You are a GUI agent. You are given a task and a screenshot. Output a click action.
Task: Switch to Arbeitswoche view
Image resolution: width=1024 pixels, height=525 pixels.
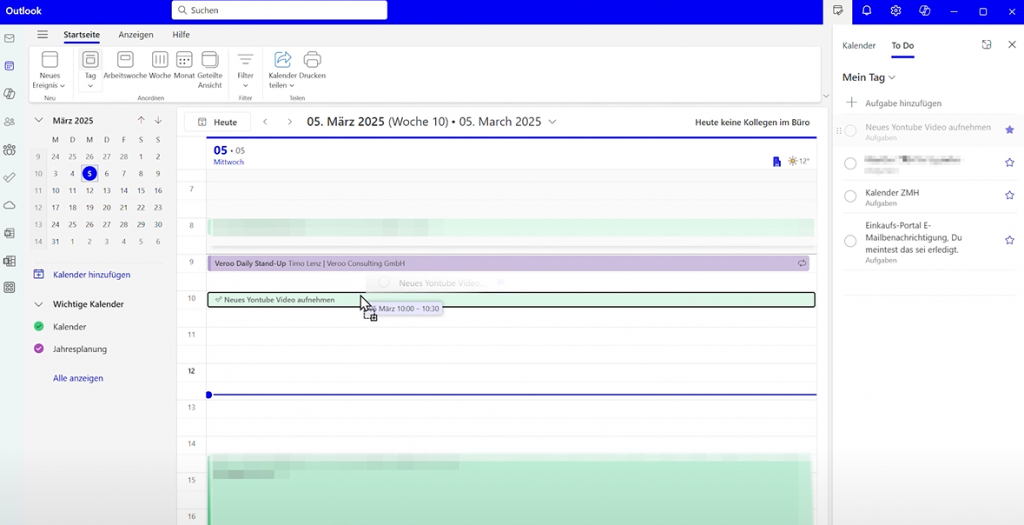pos(125,65)
